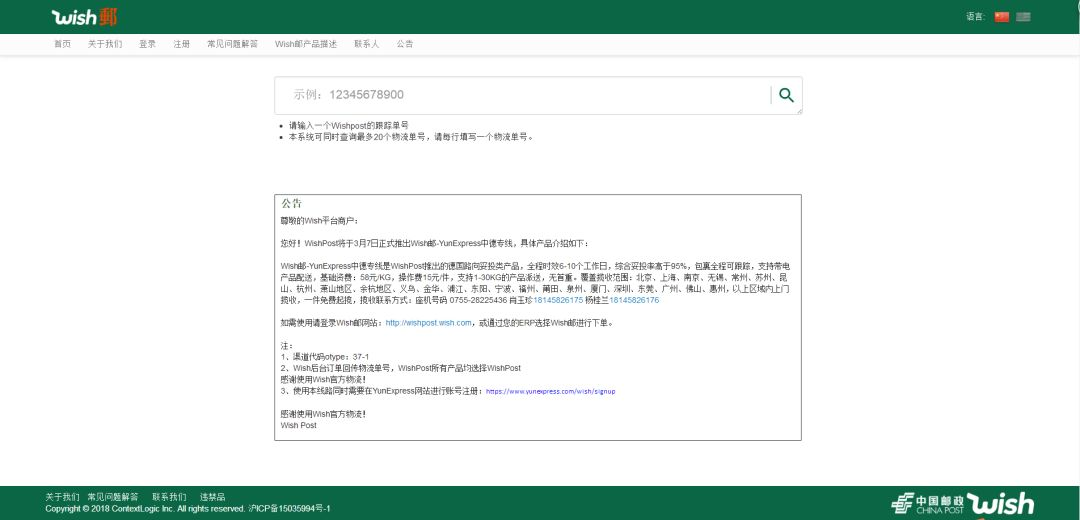Go to the 登录 page
Viewport: 1080px width, 520px height.
coord(147,44)
